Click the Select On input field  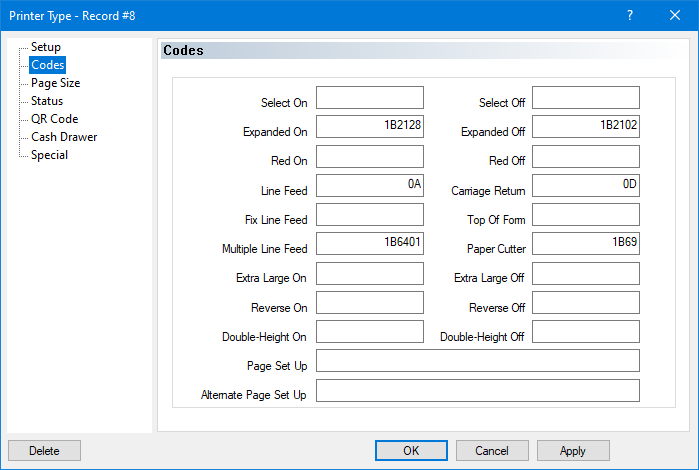click(x=370, y=98)
